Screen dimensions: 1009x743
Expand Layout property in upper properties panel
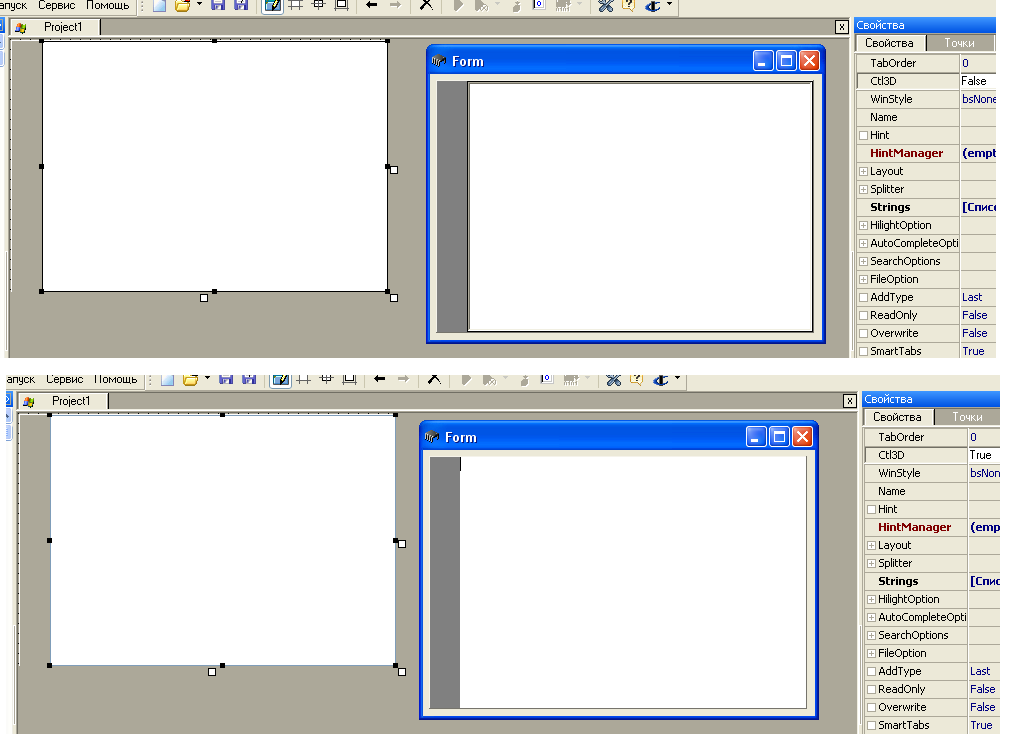coord(864,171)
